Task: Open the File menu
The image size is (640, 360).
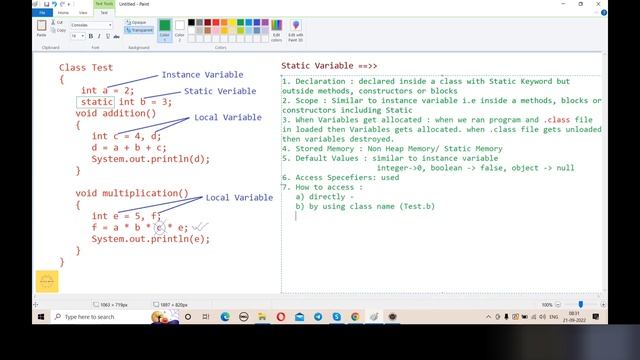Action: point(42,13)
